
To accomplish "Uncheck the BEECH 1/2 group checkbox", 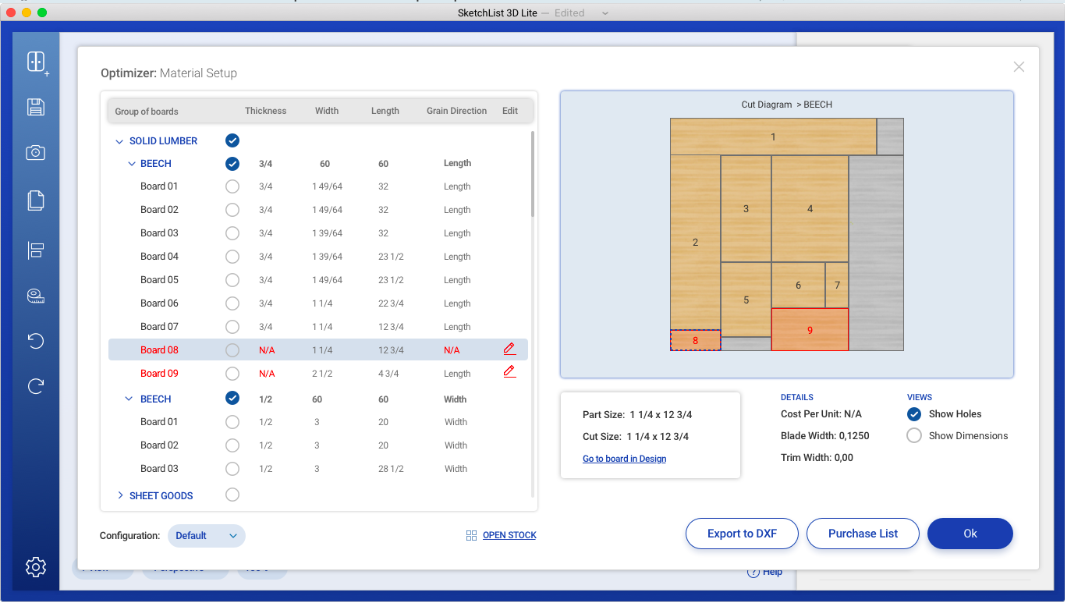I will pos(232,398).
